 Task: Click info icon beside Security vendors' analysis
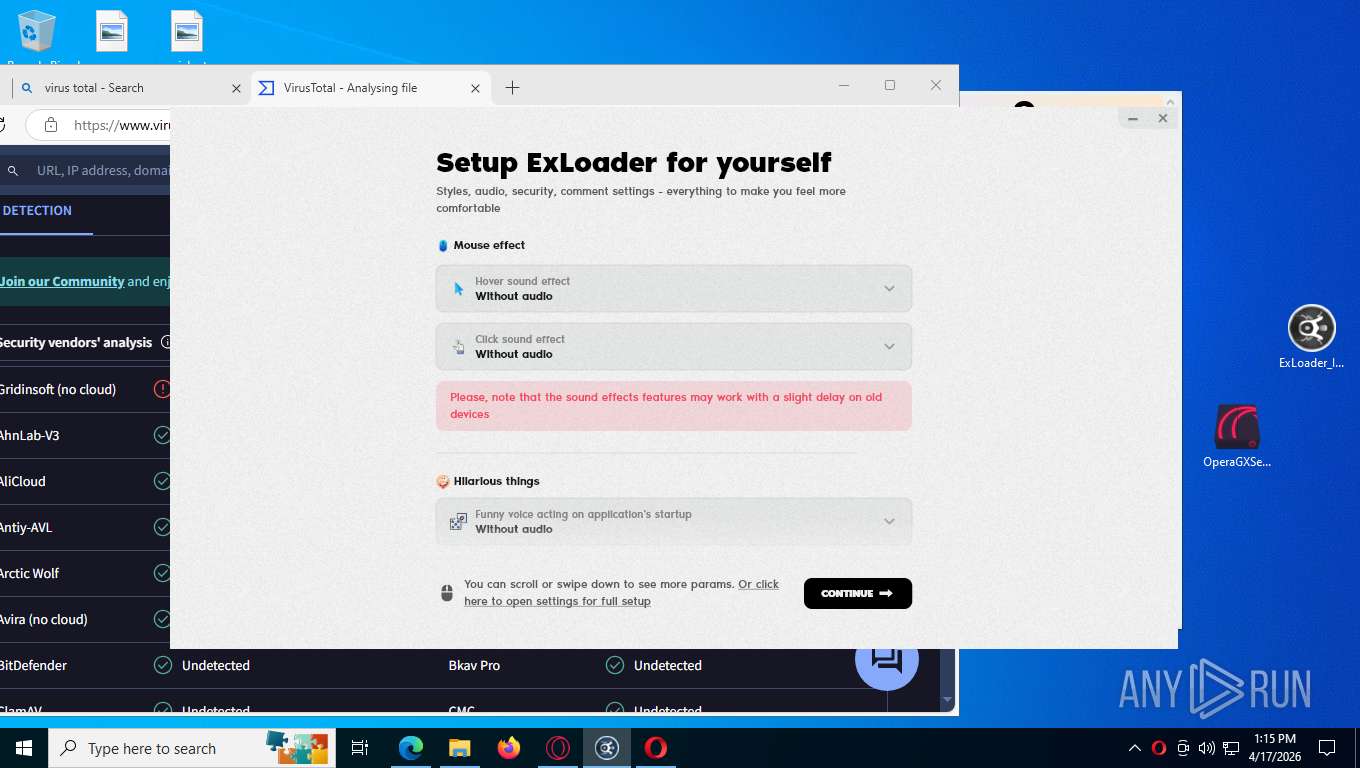166,342
